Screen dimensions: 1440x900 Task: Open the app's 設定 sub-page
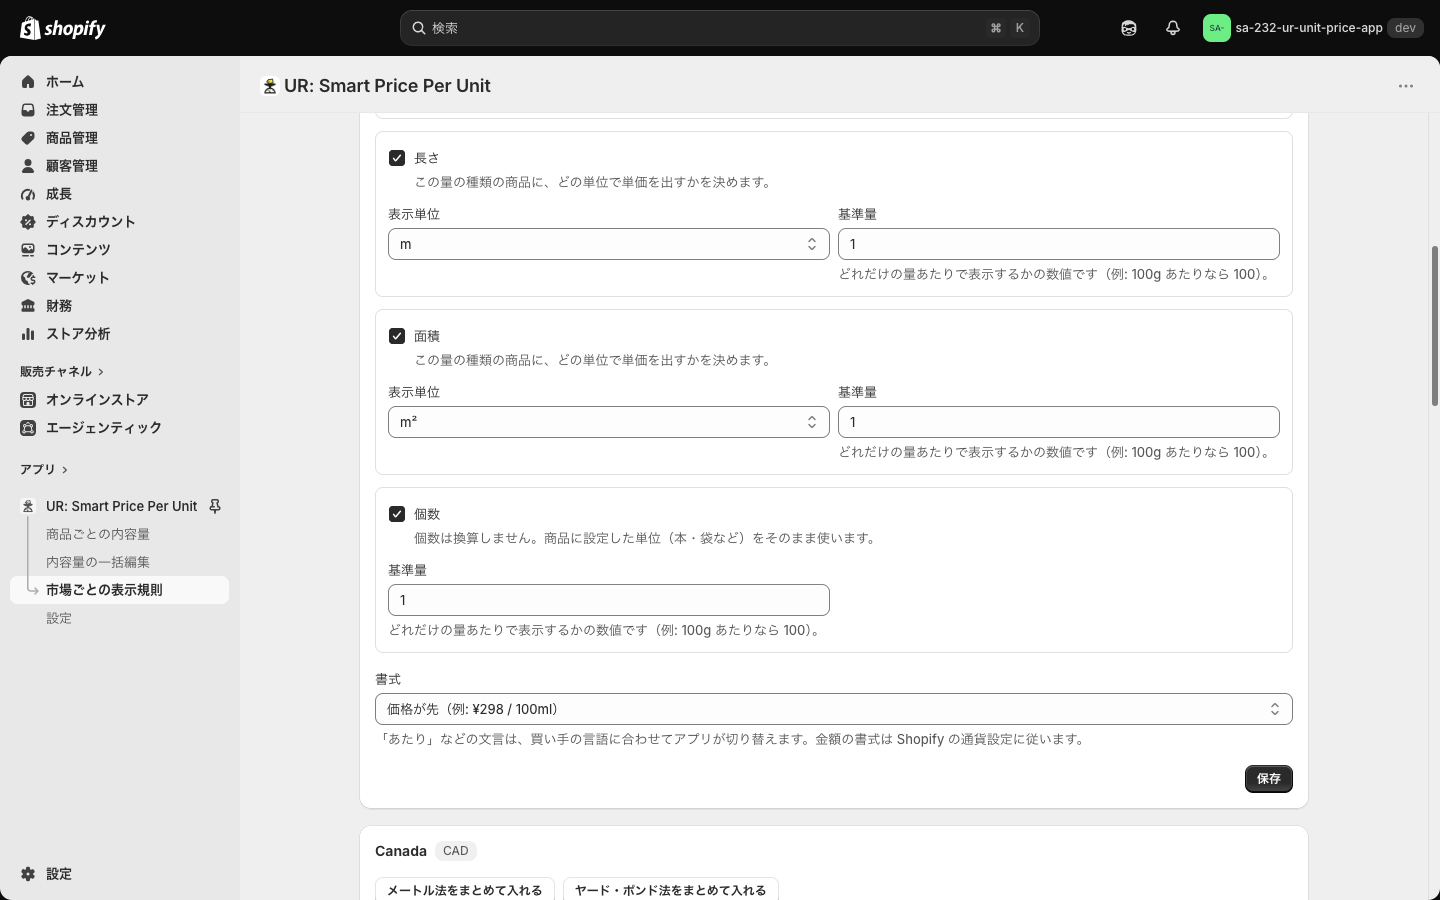(59, 618)
